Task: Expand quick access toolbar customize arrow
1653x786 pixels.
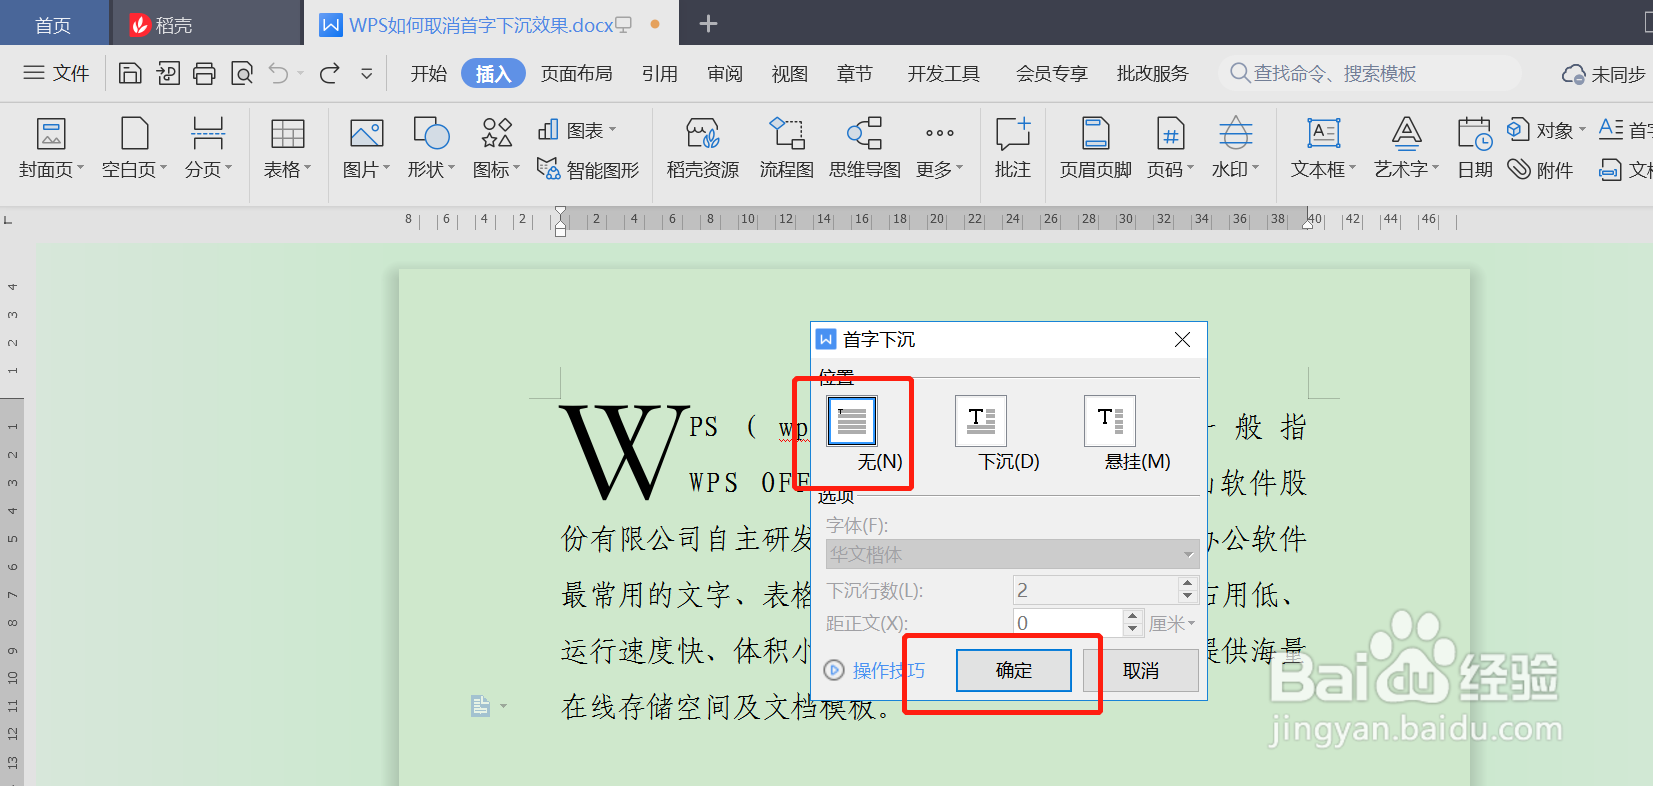Action: (x=367, y=73)
